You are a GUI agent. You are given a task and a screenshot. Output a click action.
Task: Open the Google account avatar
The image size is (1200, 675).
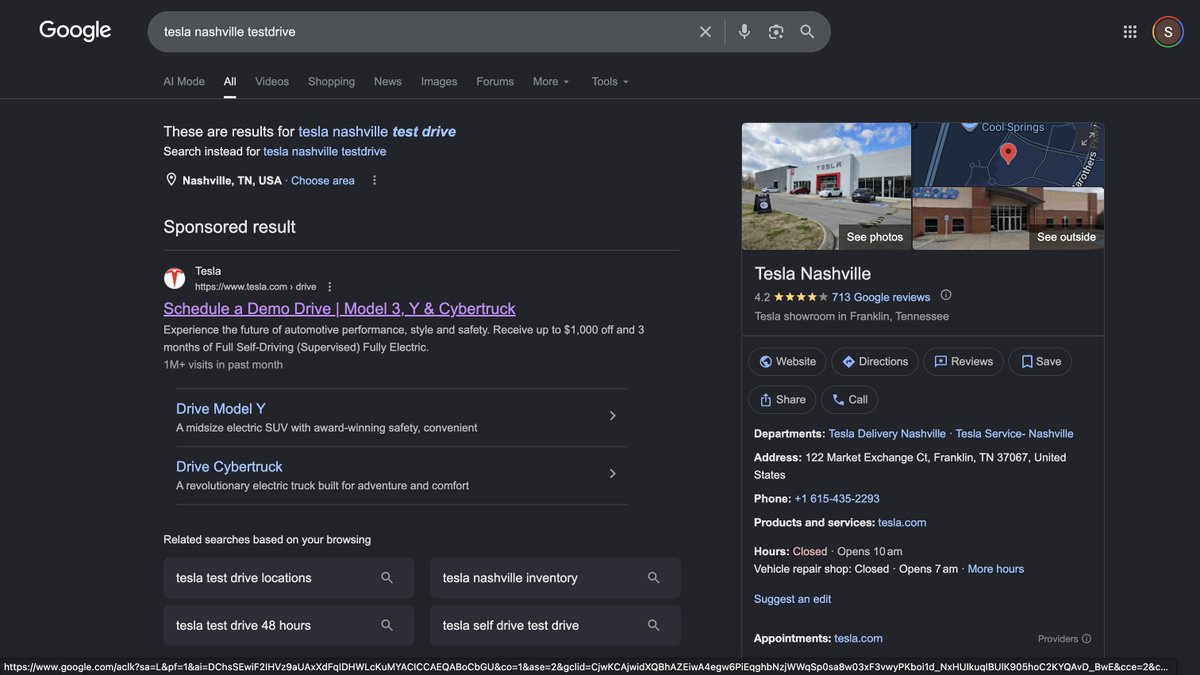(x=1168, y=32)
